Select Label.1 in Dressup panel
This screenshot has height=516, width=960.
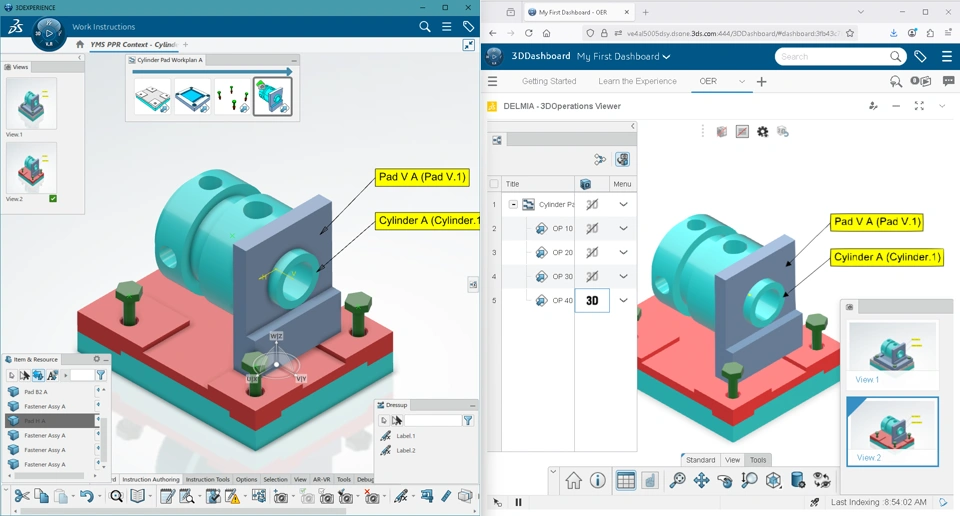405,436
